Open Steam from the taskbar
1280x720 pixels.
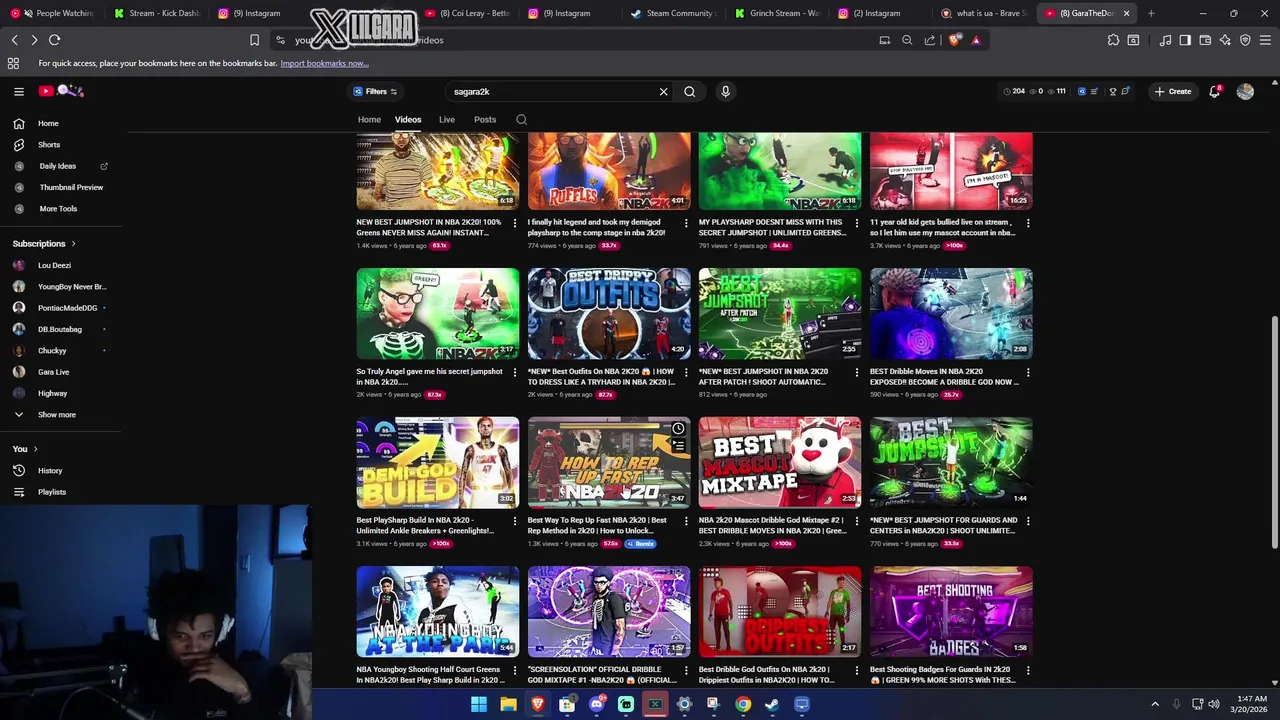click(x=772, y=704)
